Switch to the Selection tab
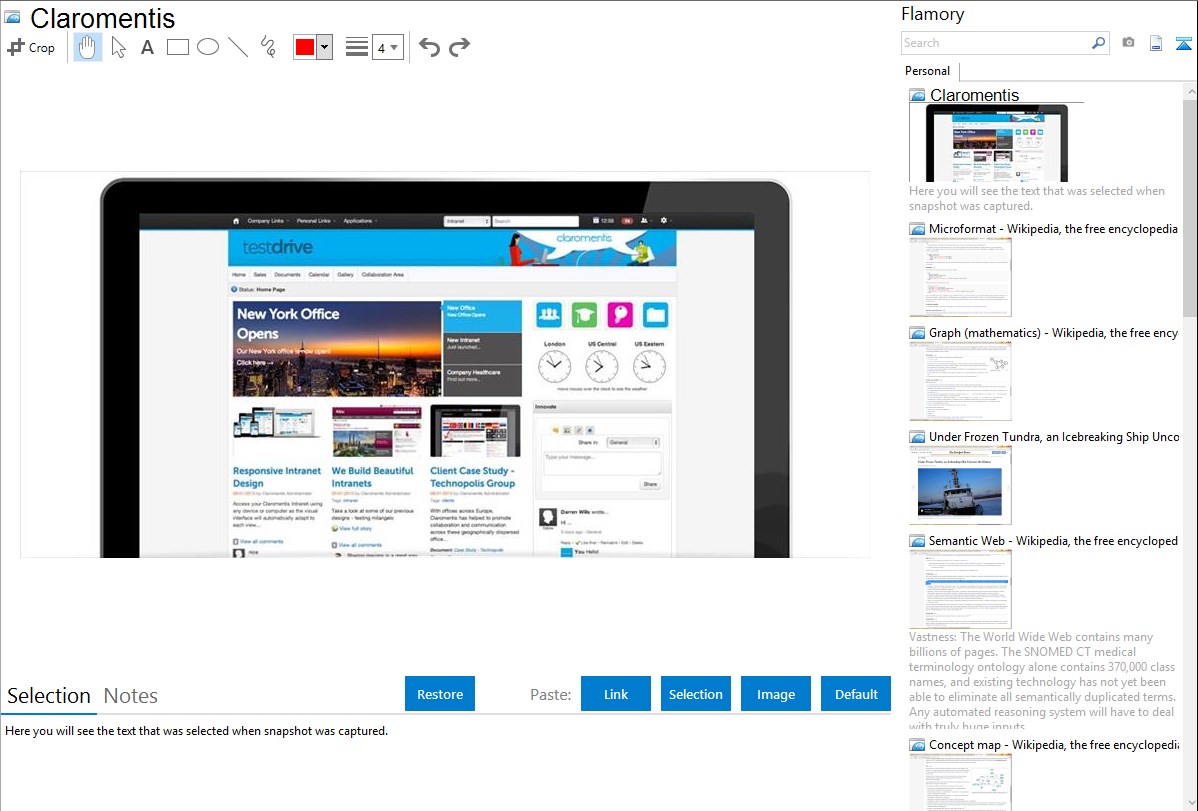The height and width of the screenshot is (811, 1198). tap(49, 696)
